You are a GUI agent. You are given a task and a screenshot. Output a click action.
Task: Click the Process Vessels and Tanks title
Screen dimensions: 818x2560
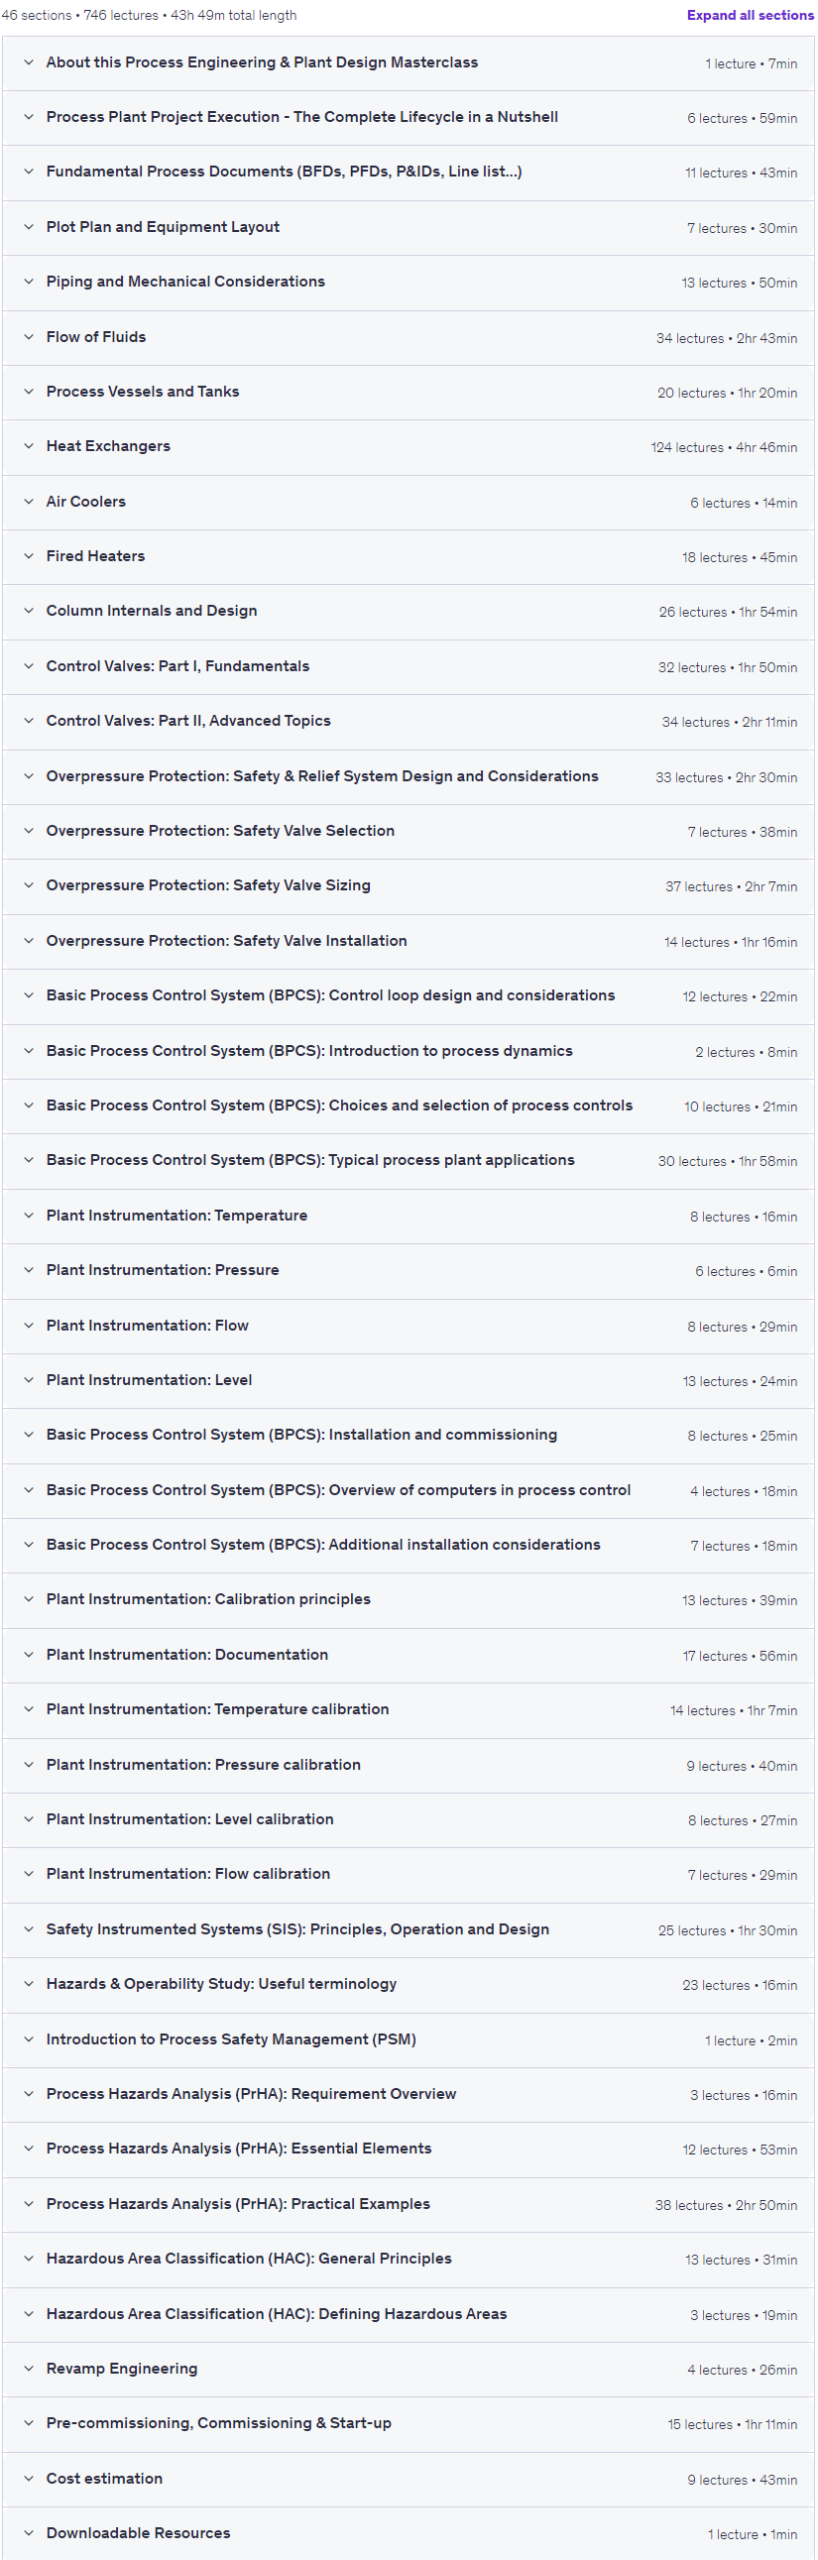pos(143,392)
